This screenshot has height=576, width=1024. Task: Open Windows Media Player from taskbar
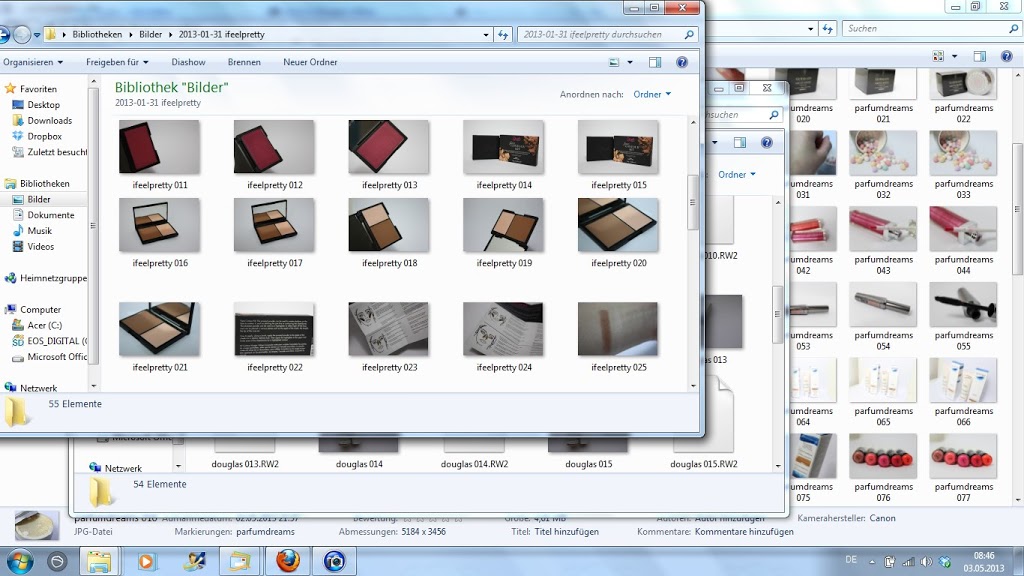pyautogui.click(x=147, y=561)
